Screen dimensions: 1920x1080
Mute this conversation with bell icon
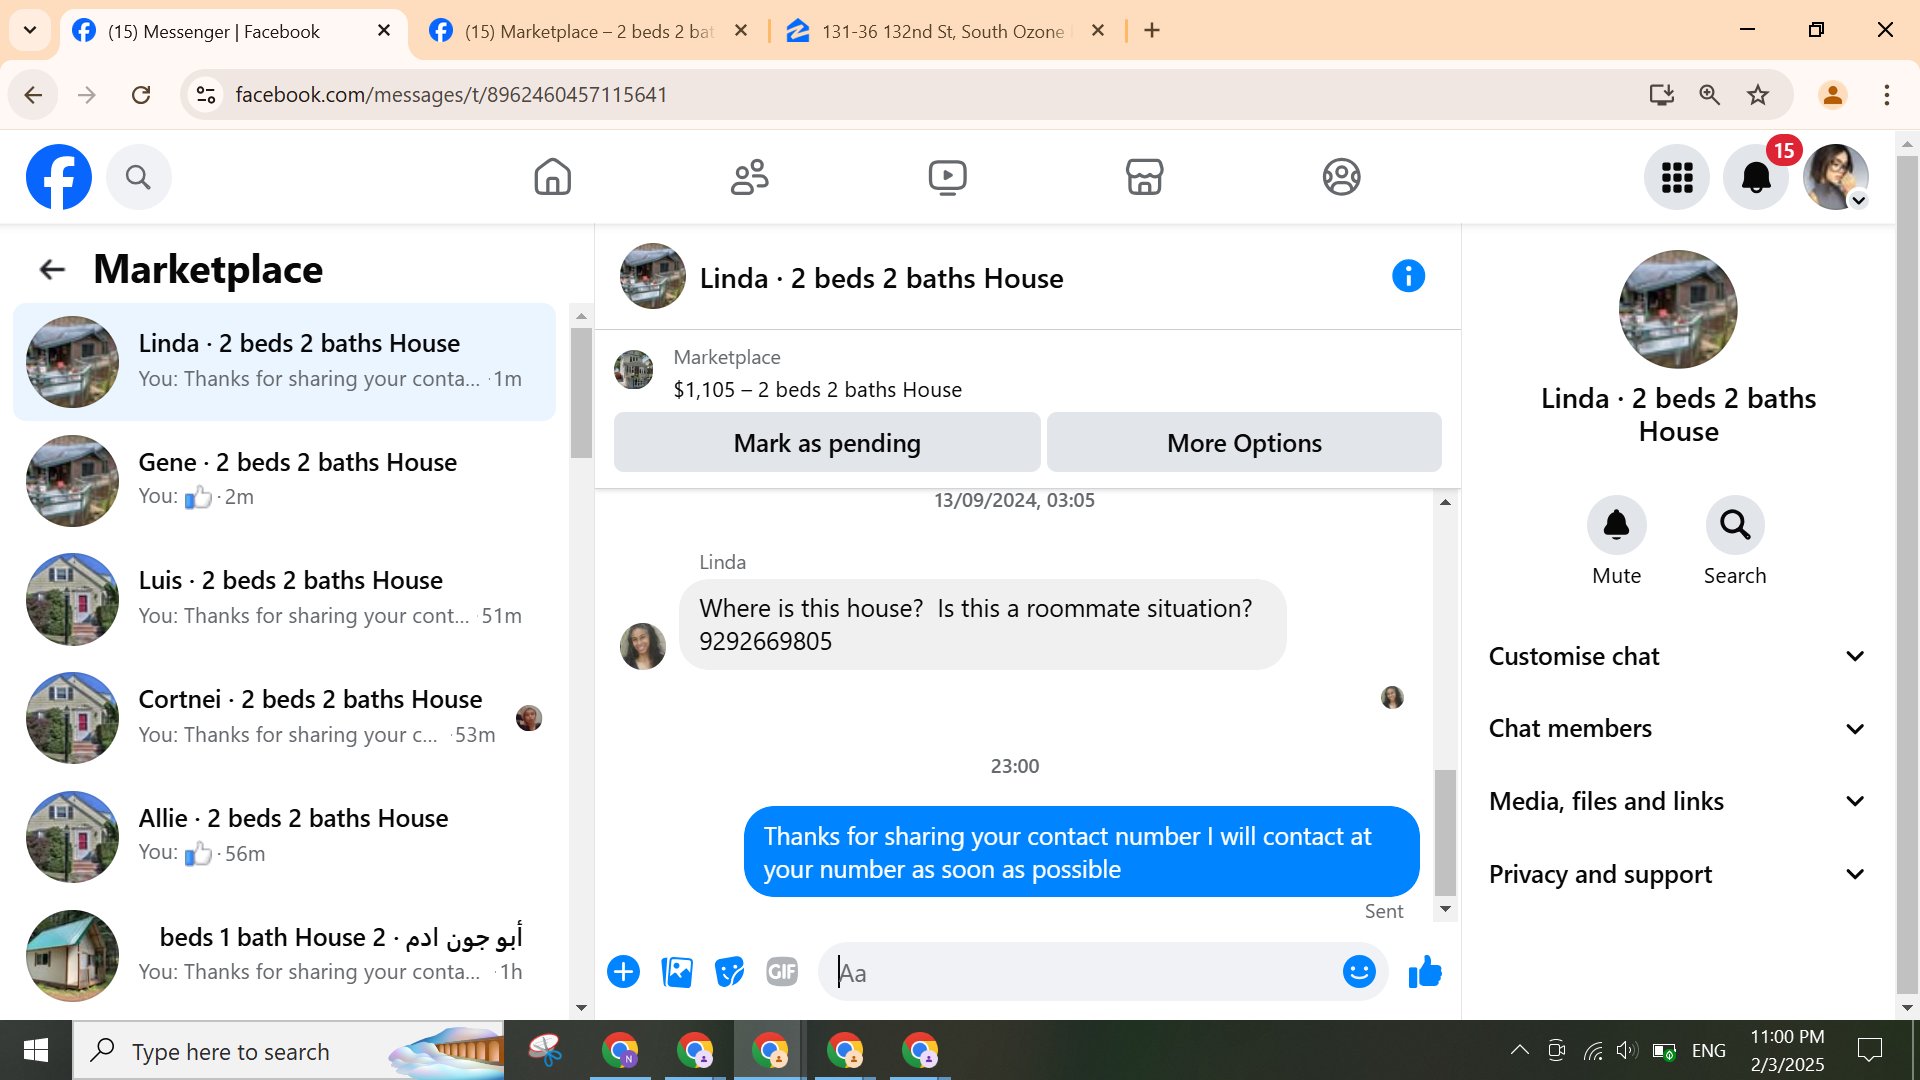[1616, 525]
